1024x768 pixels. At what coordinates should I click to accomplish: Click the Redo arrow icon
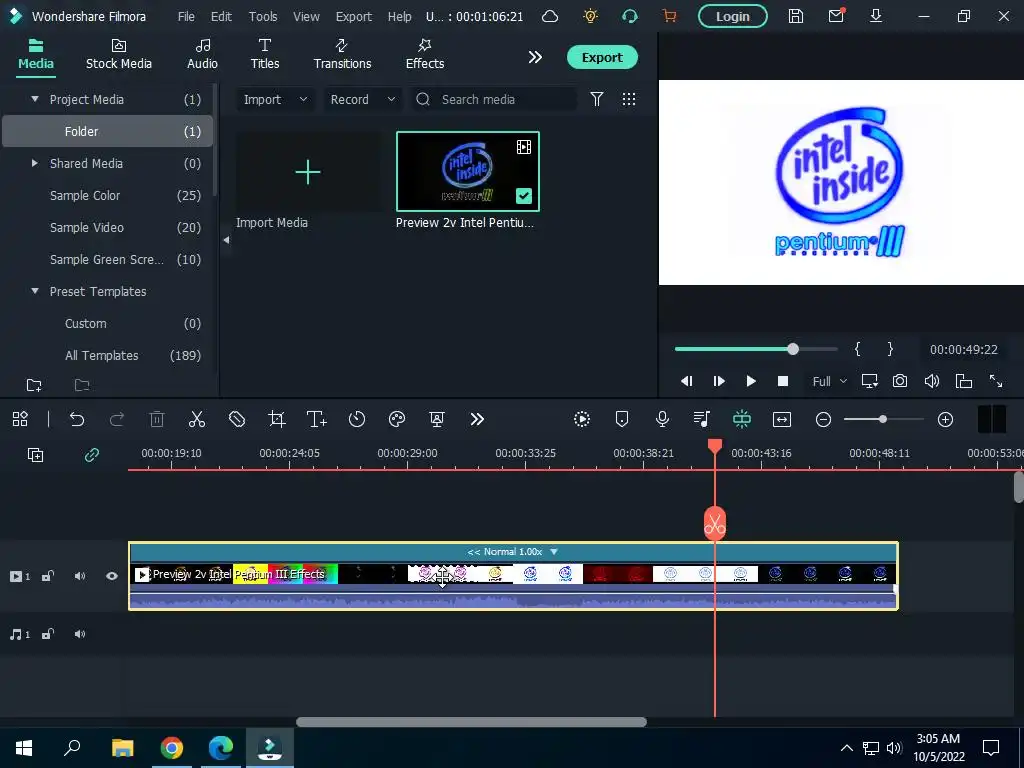(x=117, y=419)
